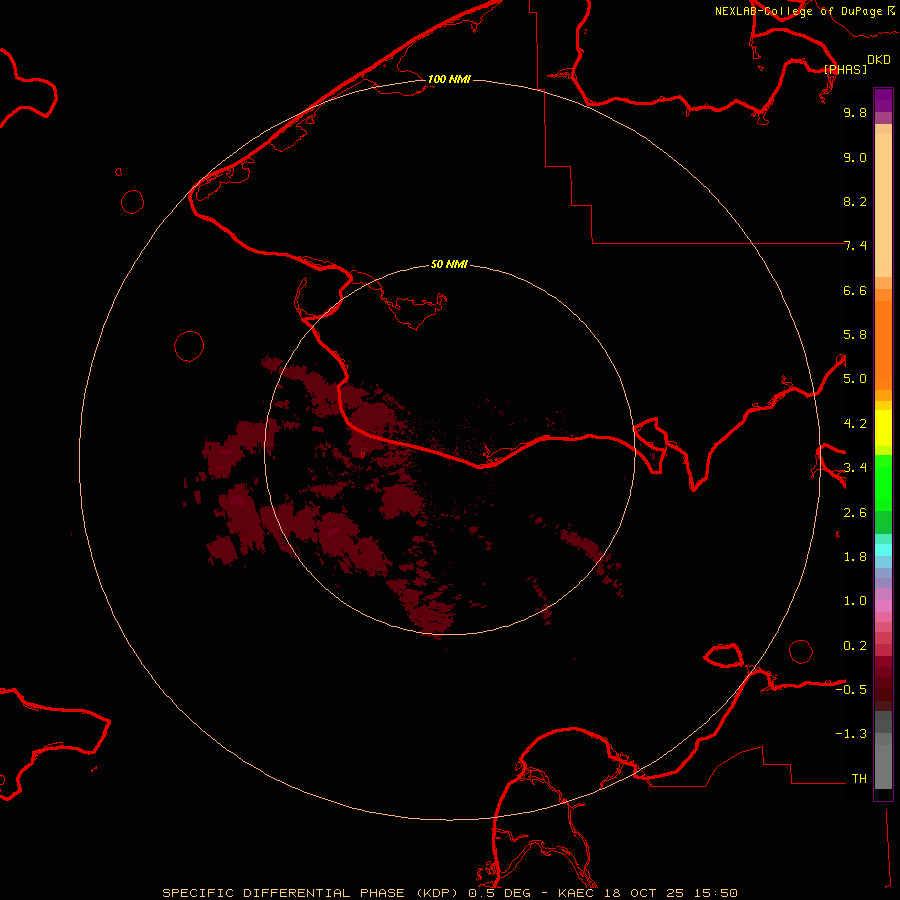This screenshot has width=900, height=900.
Task: Click the TH threshold label on legend
Action: pyautogui.click(x=858, y=778)
